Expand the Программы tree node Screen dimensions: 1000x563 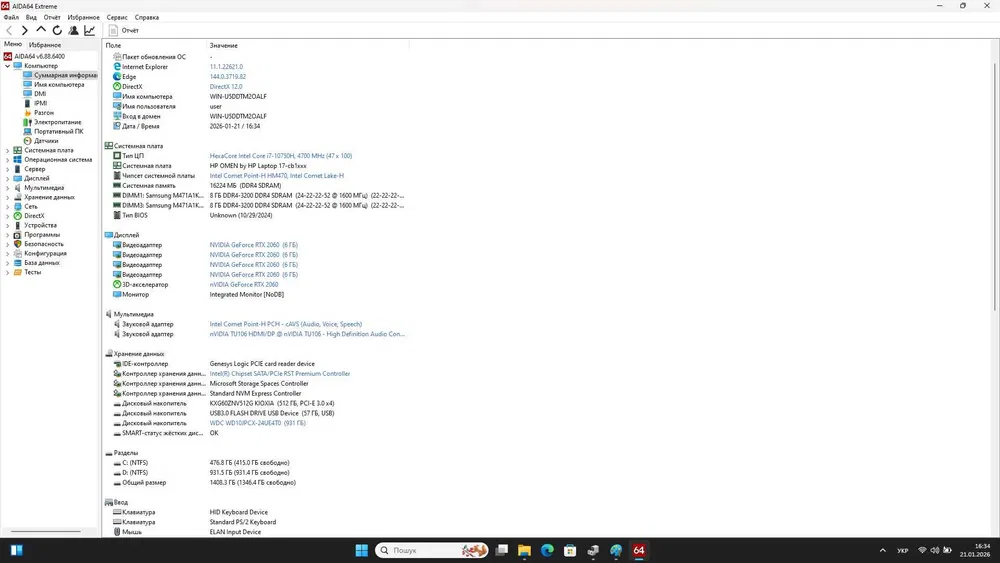[x=8, y=235]
